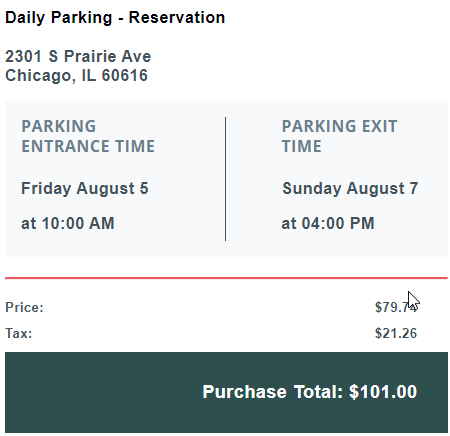The image size is (450, 436).
Task: Select the Sunday August 7 exit date
Action: click(x=350, y=189)
